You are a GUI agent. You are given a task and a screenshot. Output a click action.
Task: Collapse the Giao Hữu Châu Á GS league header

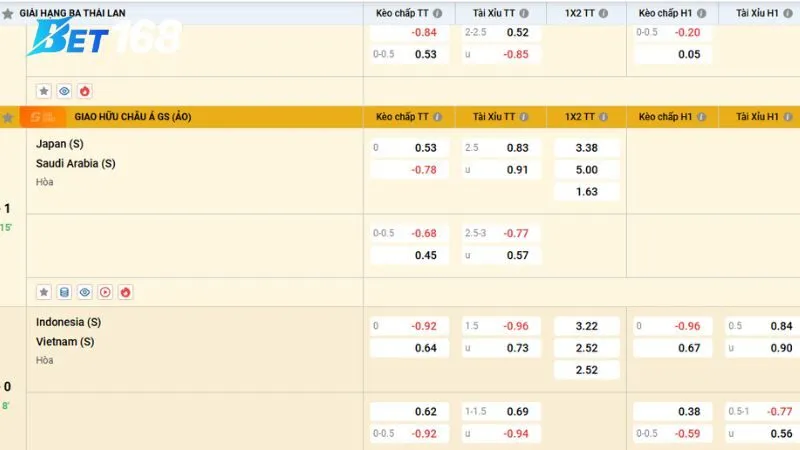[x=133, y=117]
